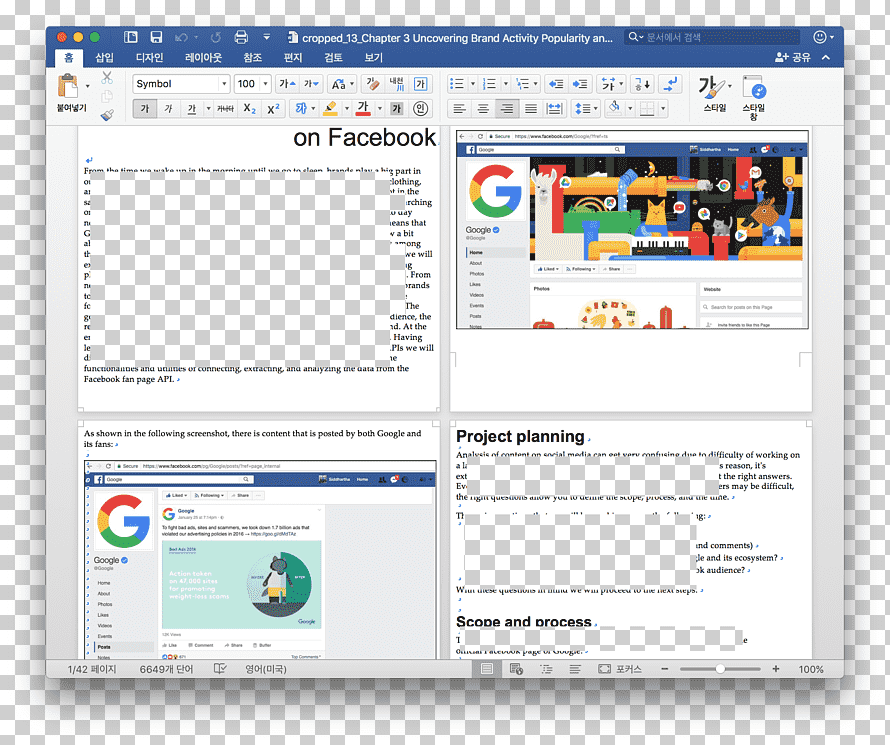Switch to the 삽입 (Insert) tab

click(104, 57)
